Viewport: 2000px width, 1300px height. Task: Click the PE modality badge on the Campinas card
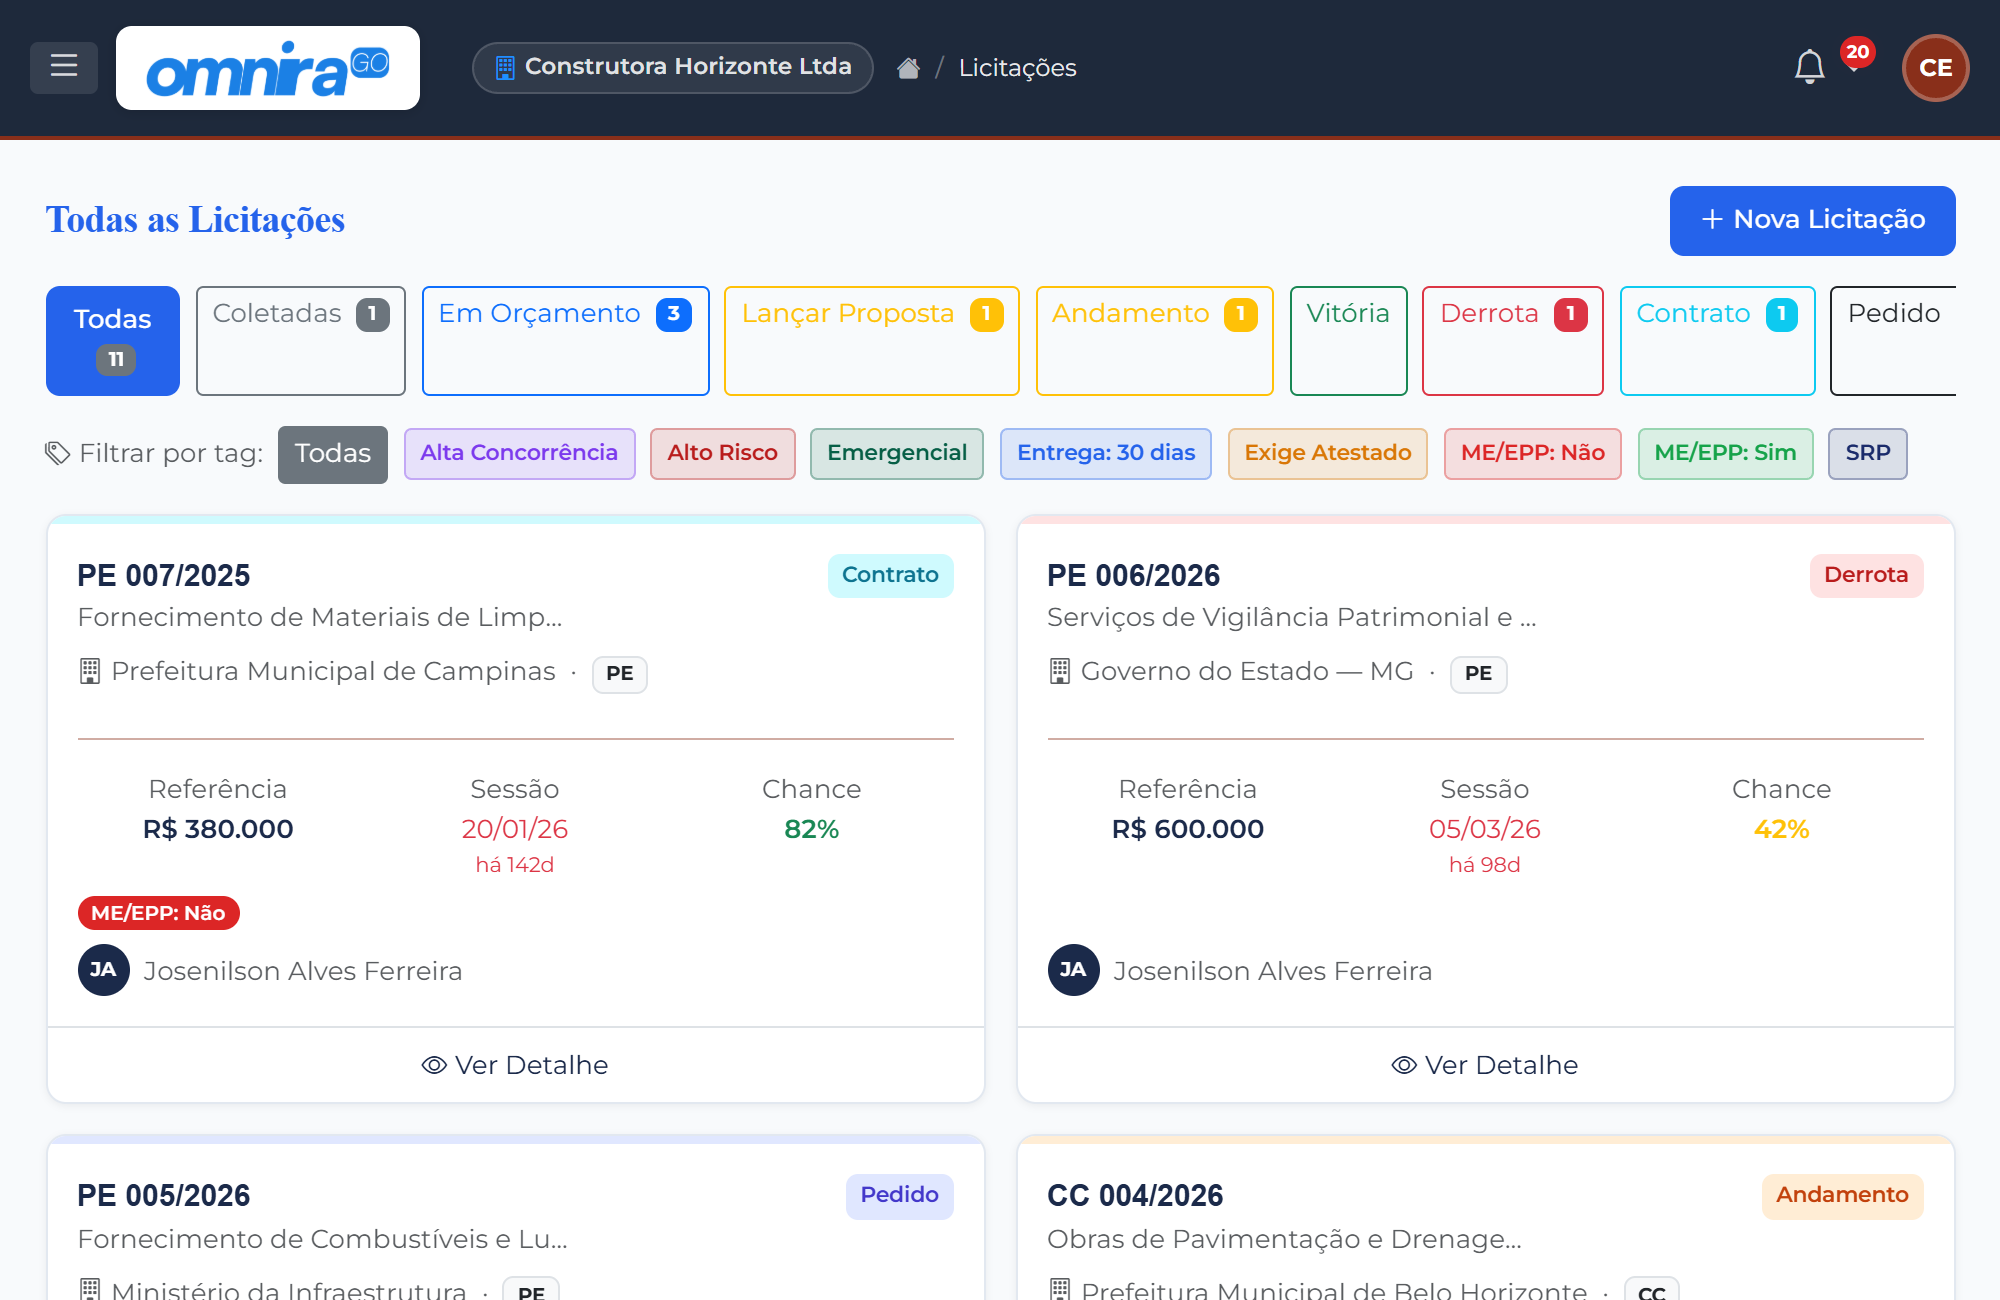(x=620, y=674)
